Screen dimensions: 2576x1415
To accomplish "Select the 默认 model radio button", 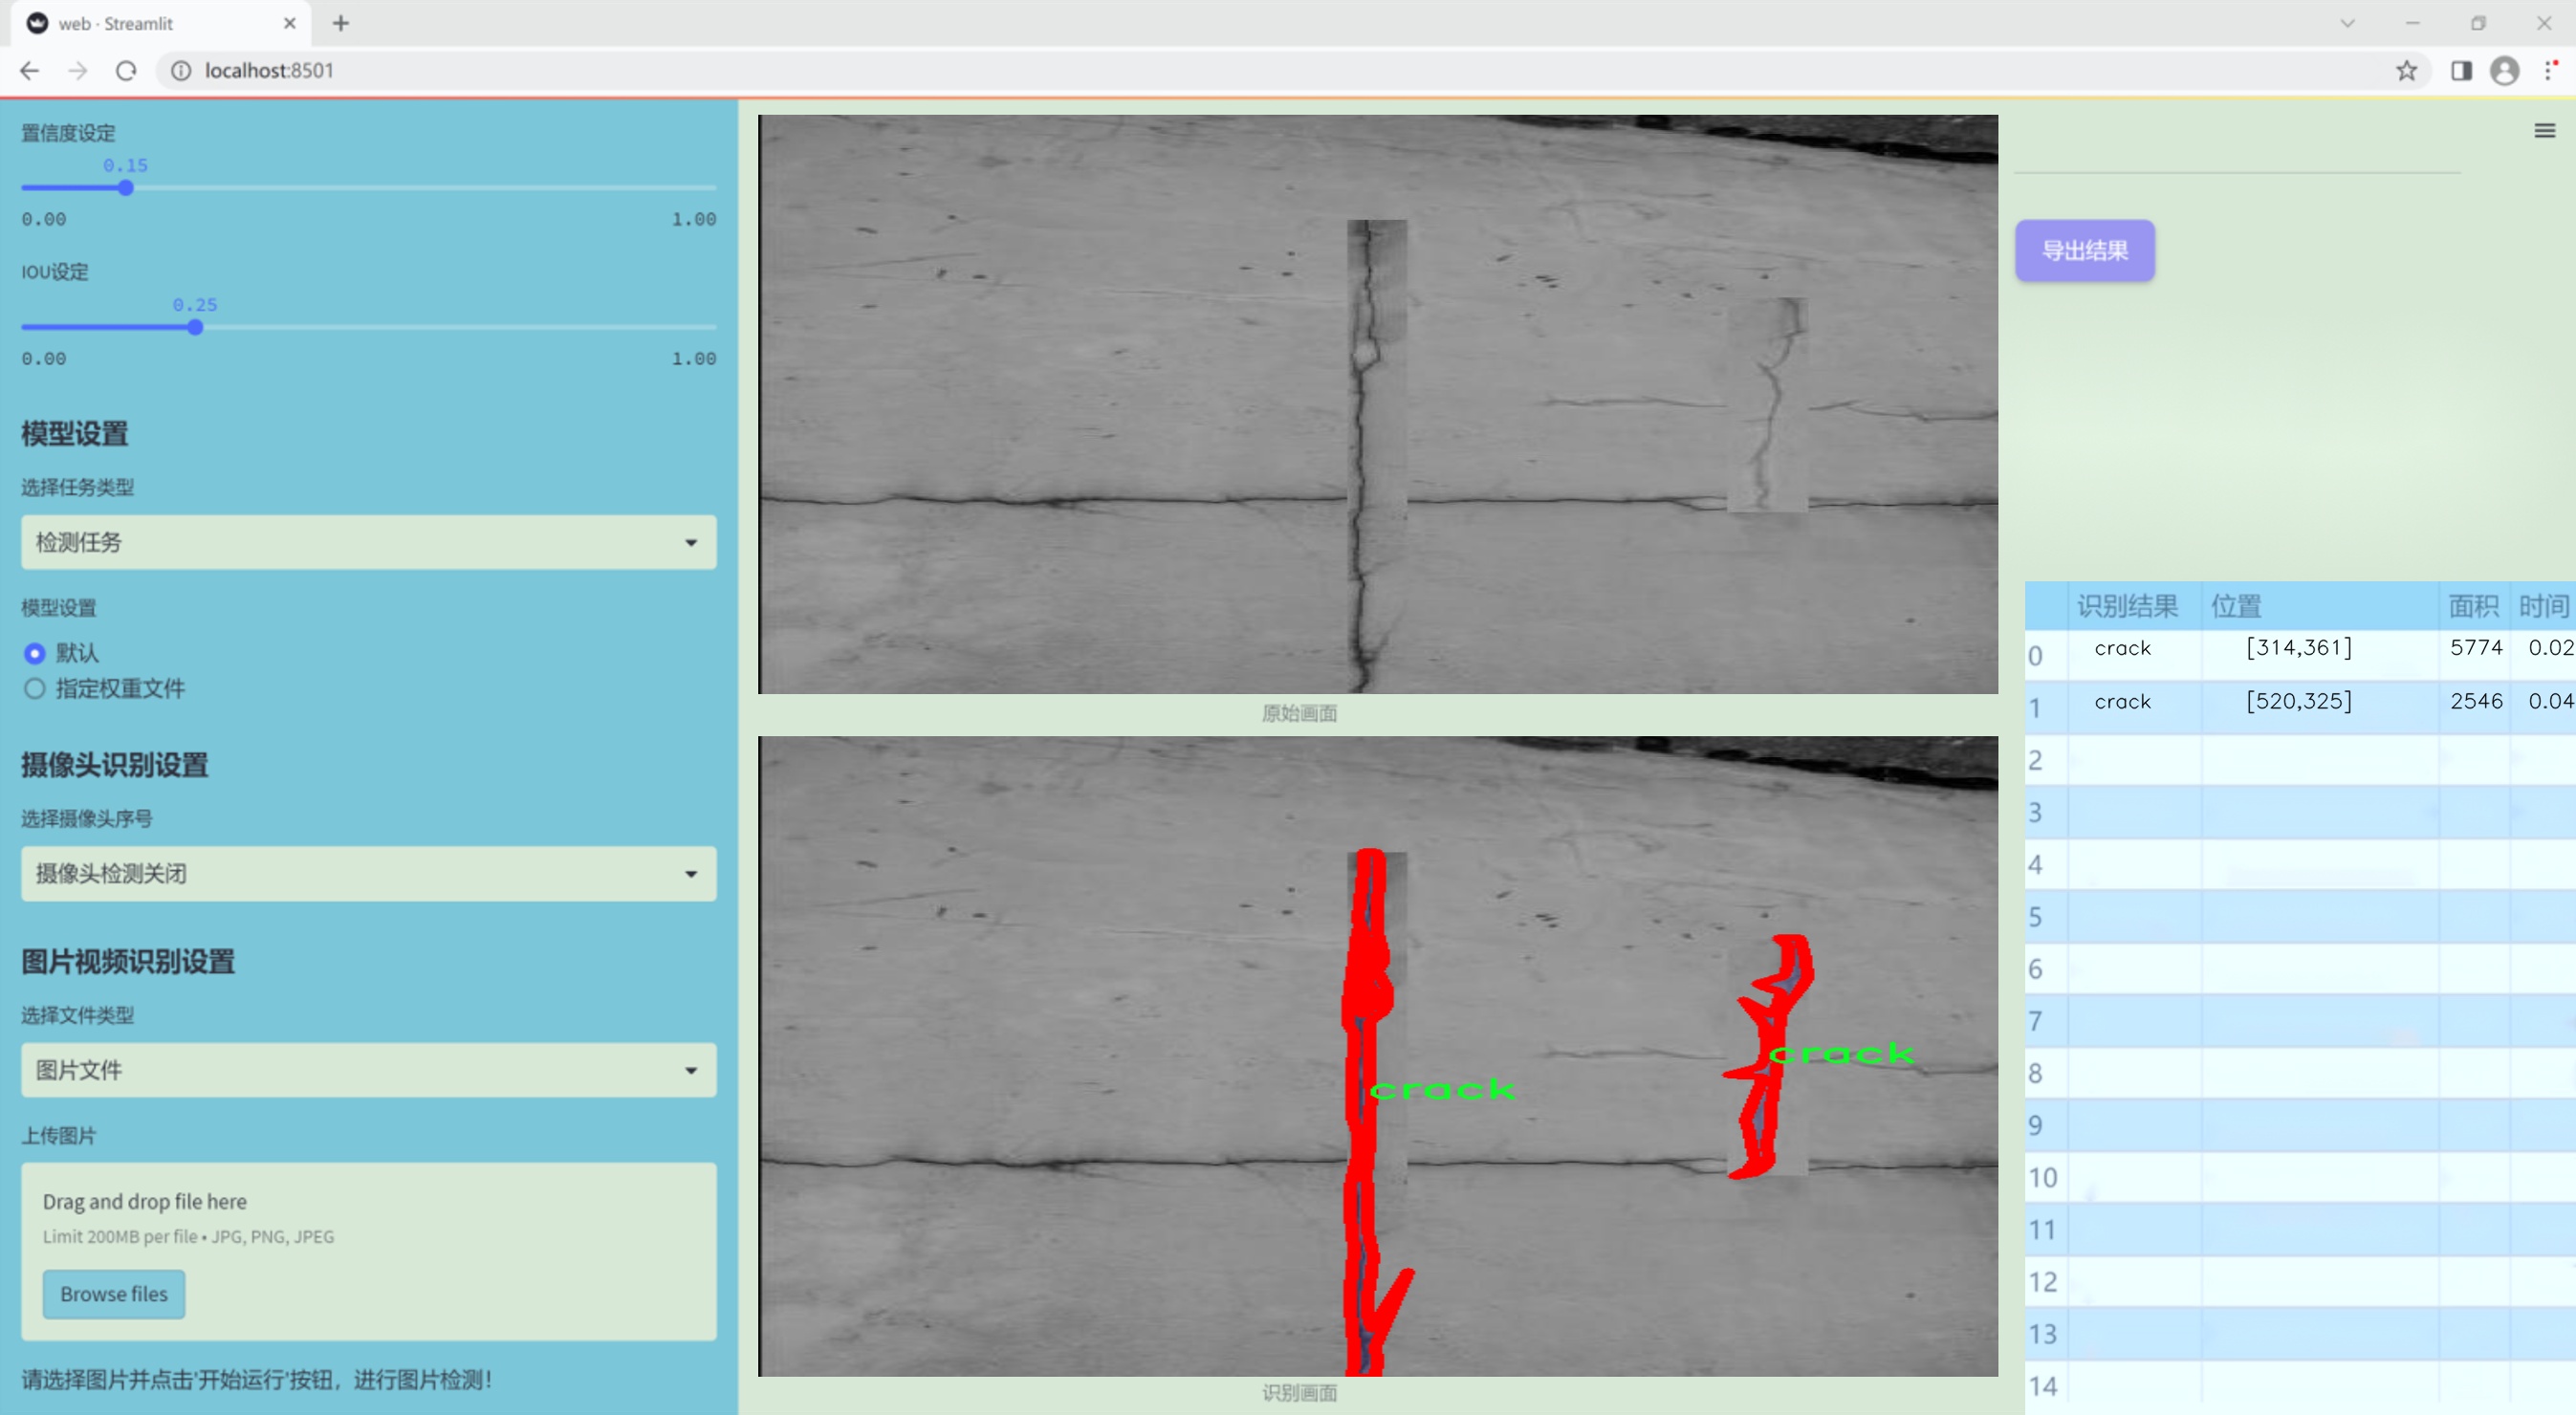I will (x=35, y=653).
